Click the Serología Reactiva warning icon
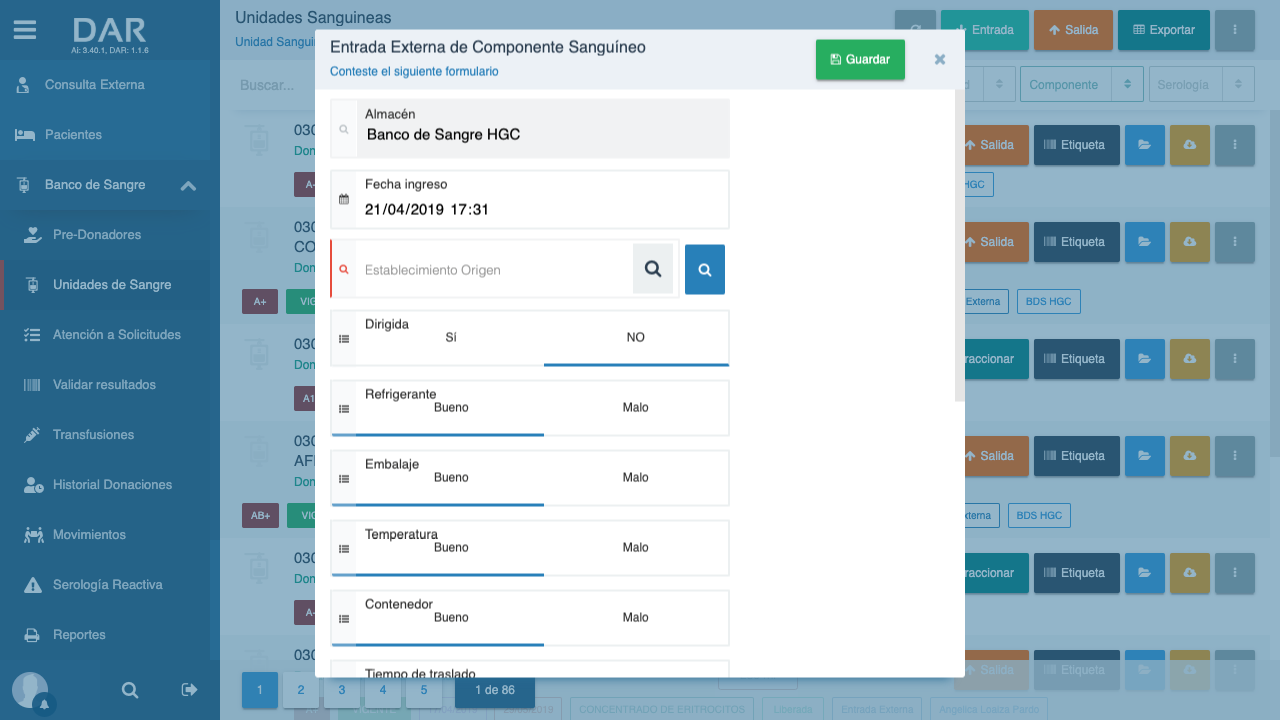1280x720 pixels. [x=33, y=585]
